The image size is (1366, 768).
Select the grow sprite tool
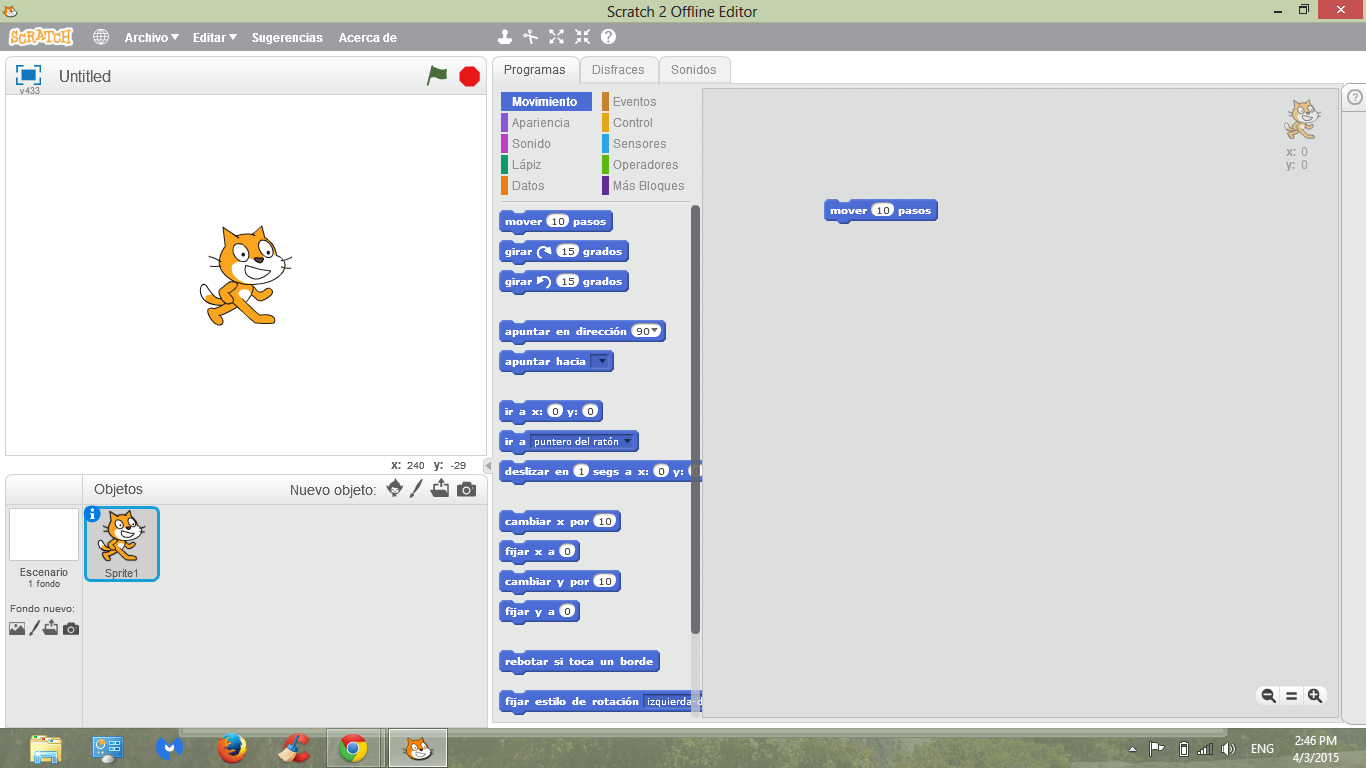[556, 36]
